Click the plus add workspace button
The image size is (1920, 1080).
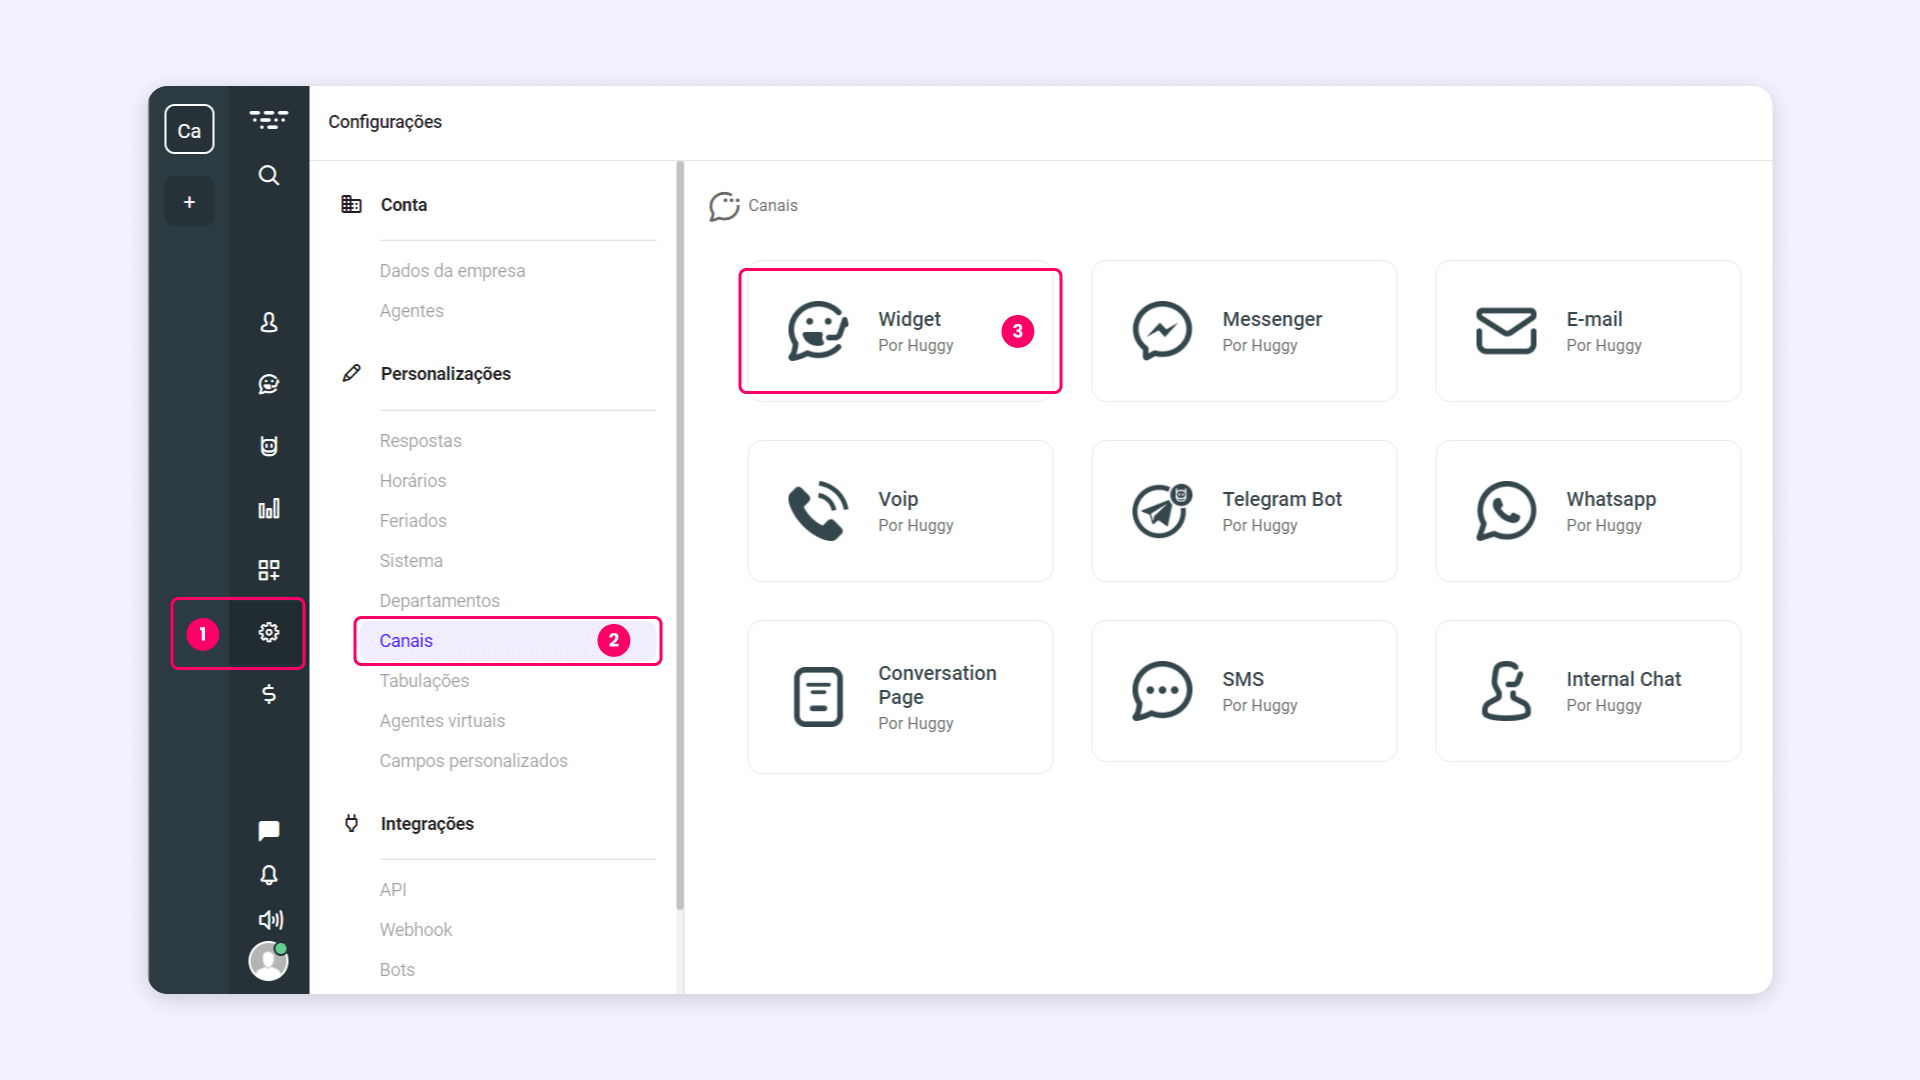coord(189,202)
